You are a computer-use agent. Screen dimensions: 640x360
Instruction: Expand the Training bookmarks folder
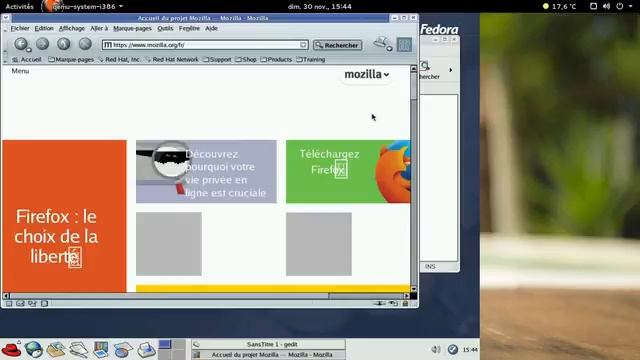tap(311, 60)
